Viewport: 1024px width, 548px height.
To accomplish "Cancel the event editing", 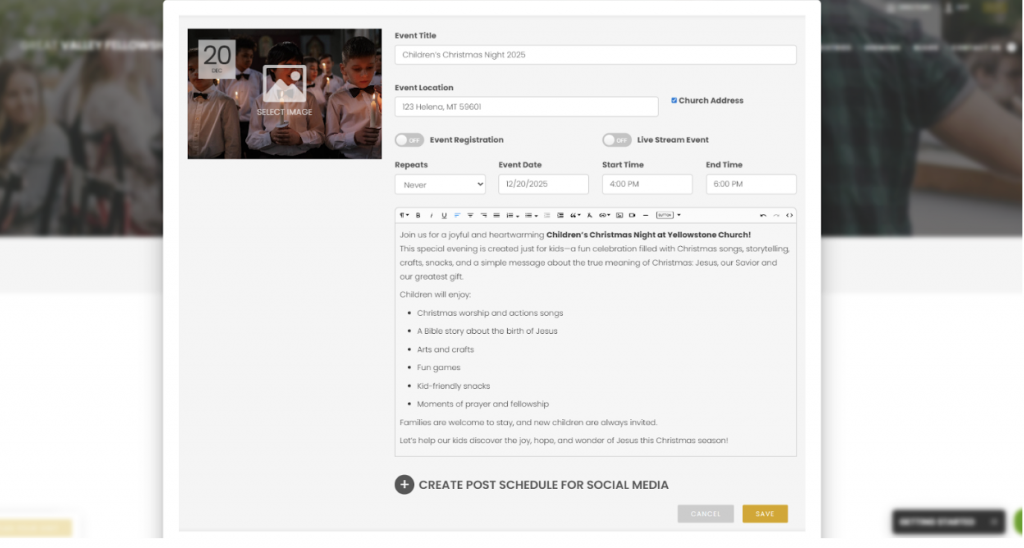I will 705,514.
